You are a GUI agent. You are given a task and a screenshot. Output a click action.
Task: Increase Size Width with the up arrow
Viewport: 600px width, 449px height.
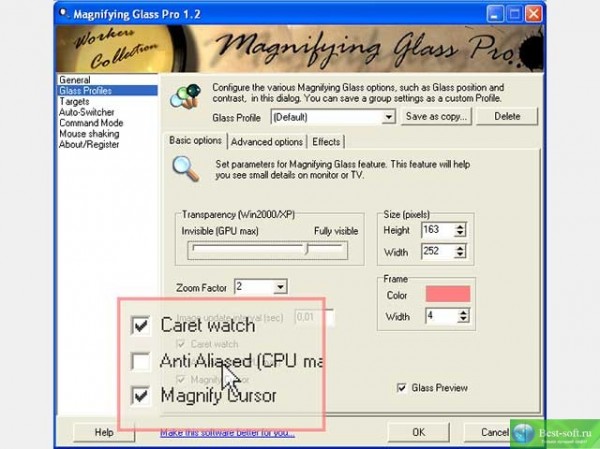point(460,248)
